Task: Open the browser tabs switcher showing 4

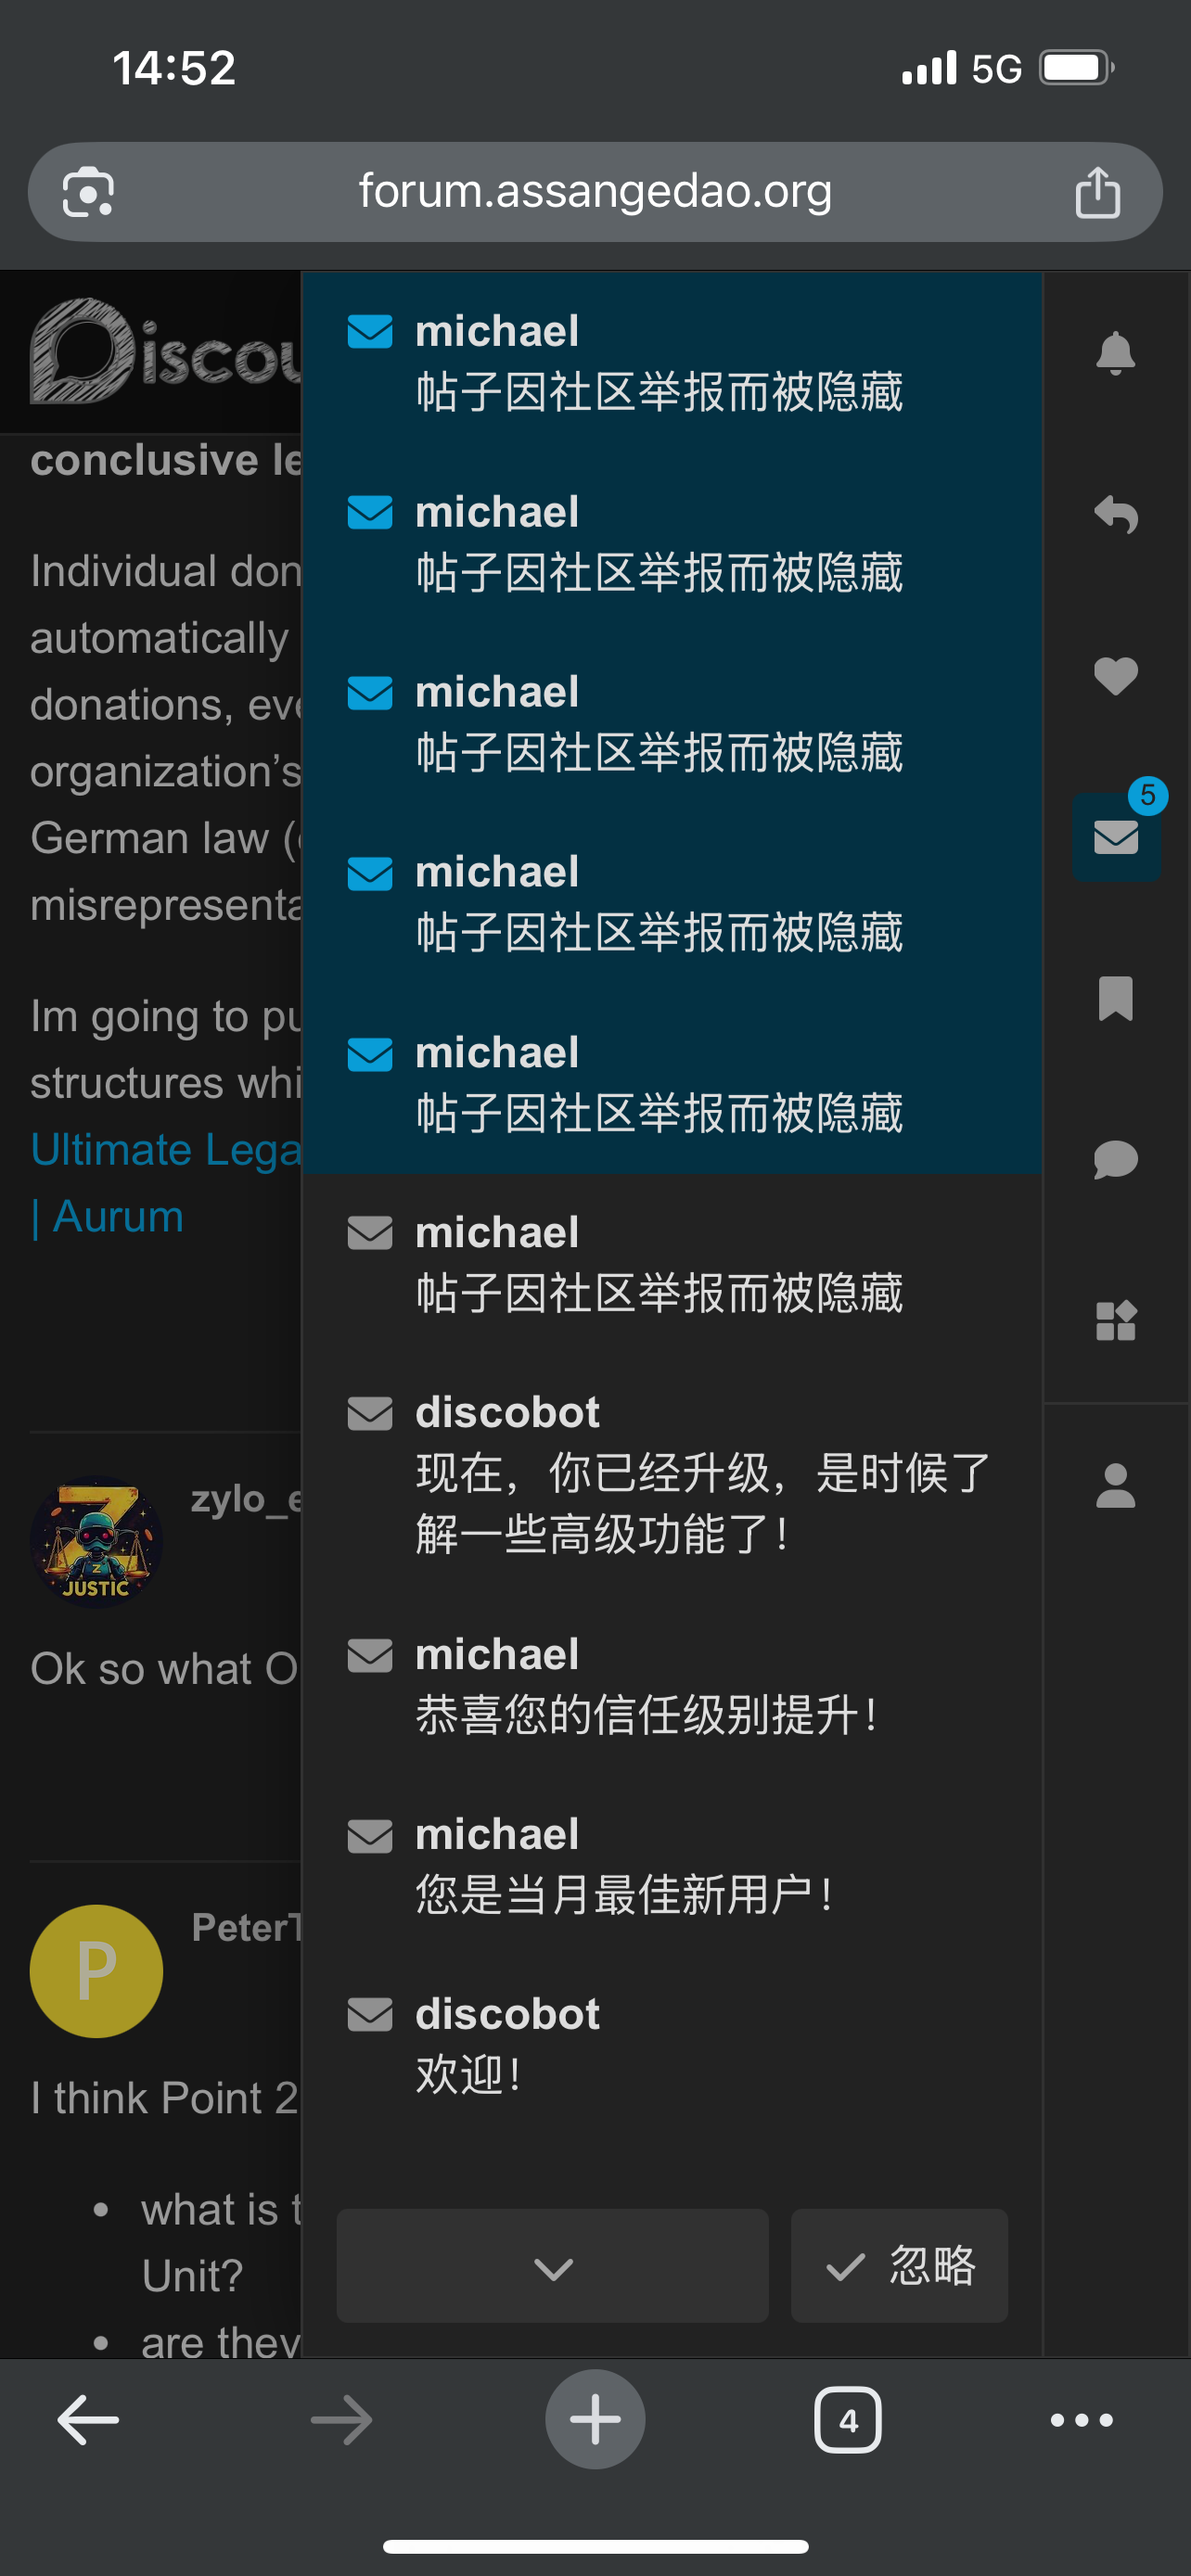Action: click(x=848, y=2420)
